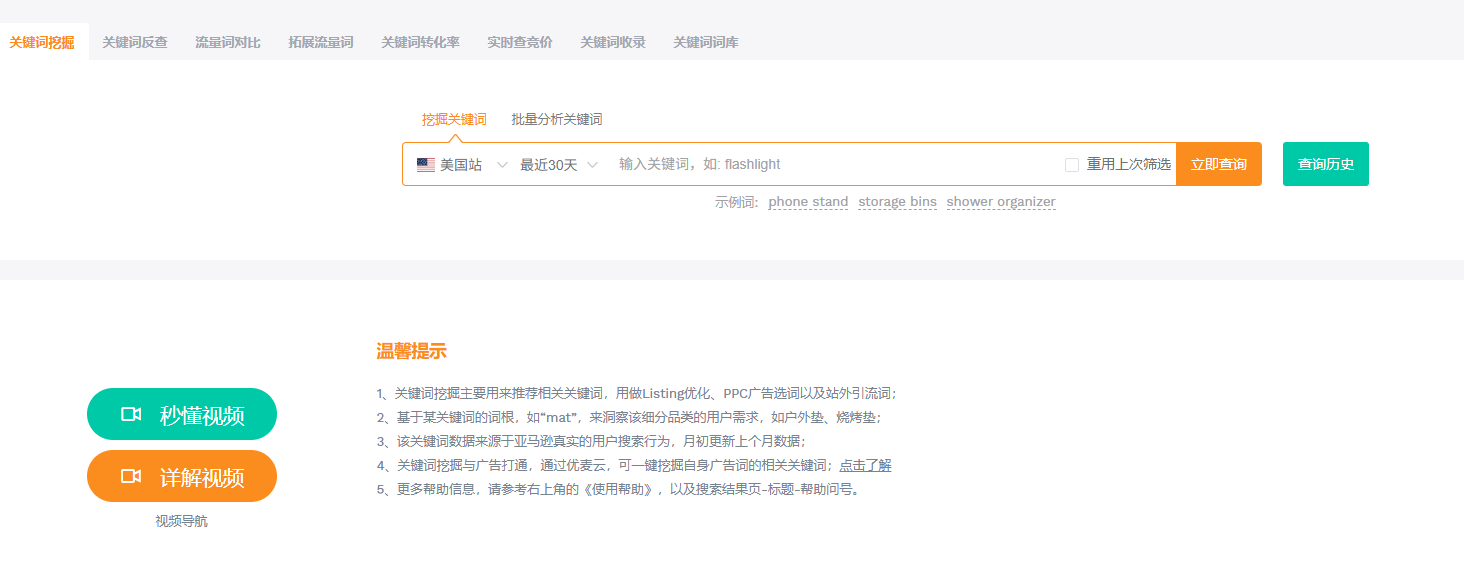Go to the 拓展流量词 tab

tap(321, 42)
